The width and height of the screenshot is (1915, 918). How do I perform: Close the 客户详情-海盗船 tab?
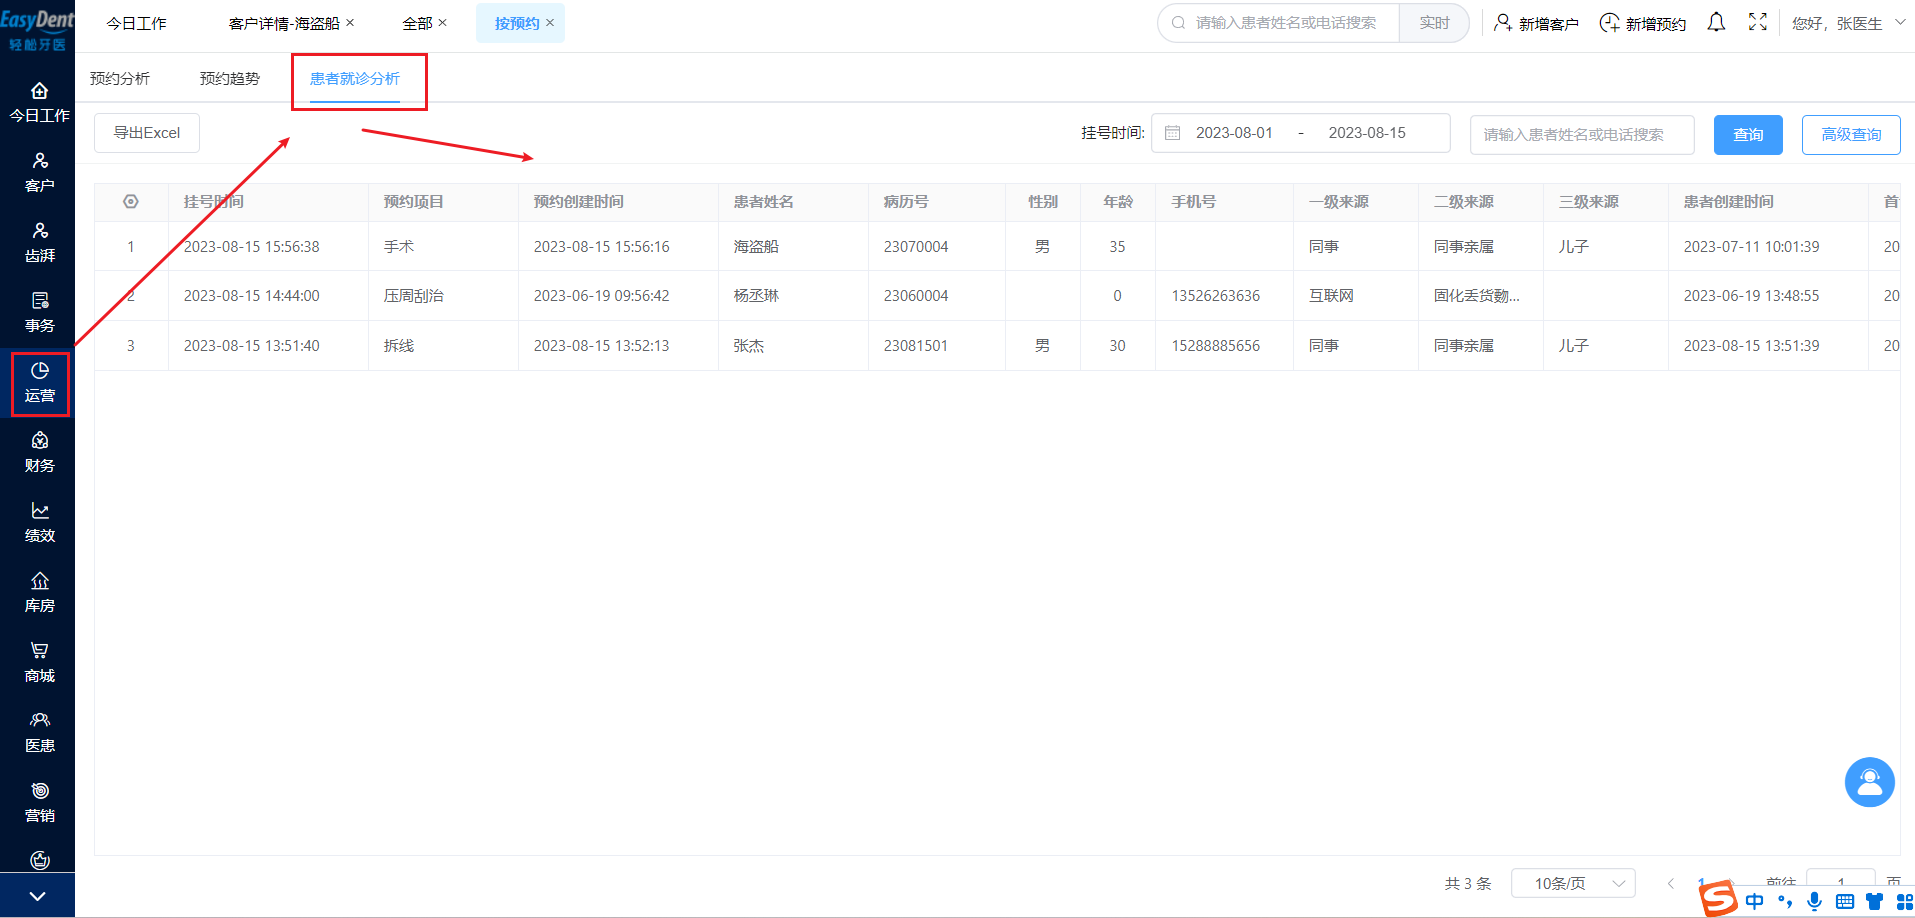pos(350,22)
